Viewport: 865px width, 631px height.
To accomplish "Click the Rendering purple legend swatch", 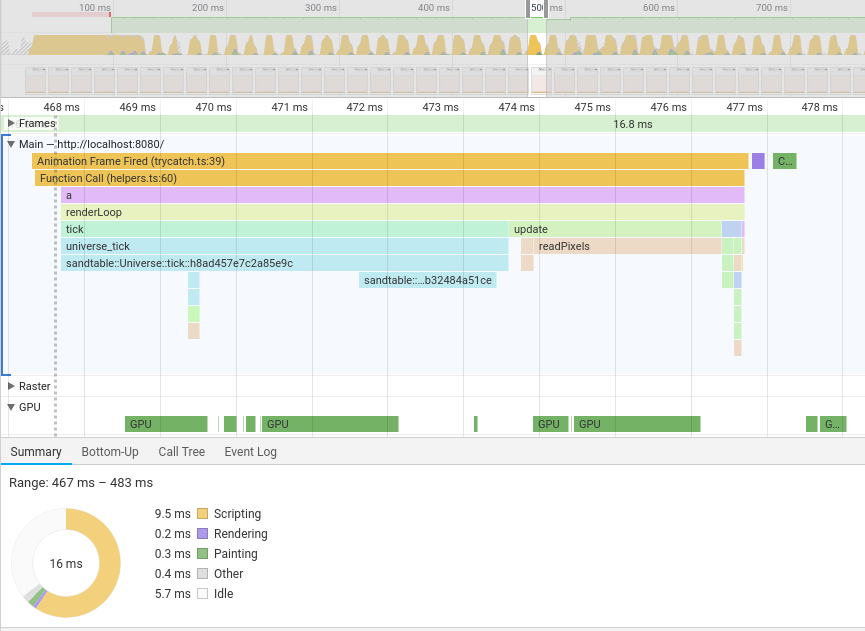I will [x=202, y=533].
